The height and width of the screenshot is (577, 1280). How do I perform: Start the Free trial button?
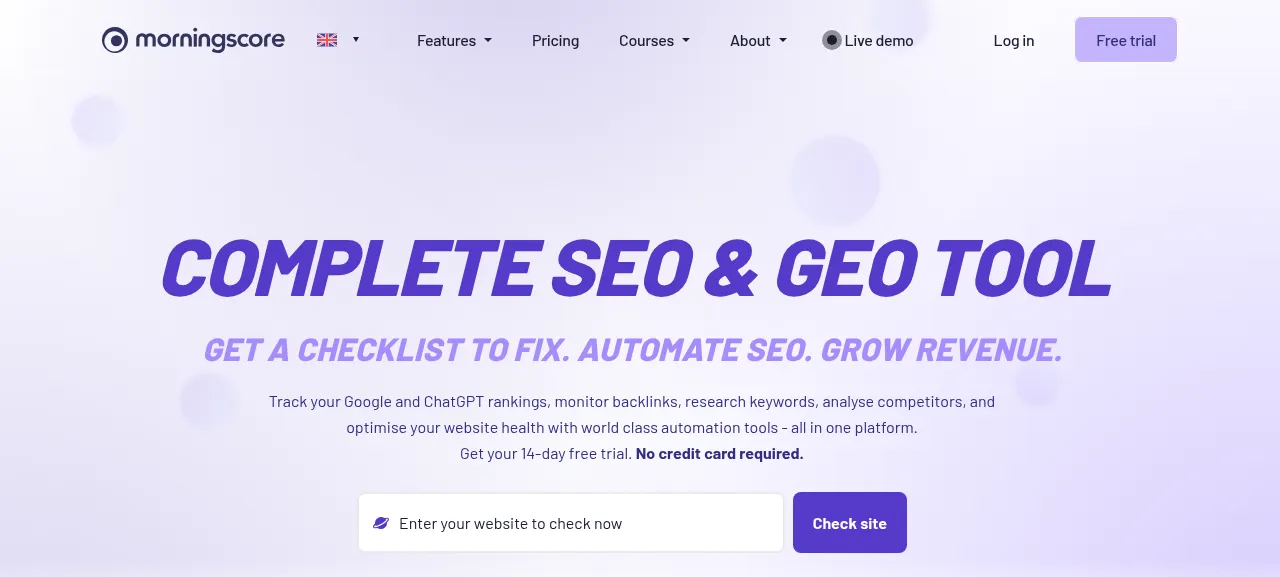[x=1126, y=40]
